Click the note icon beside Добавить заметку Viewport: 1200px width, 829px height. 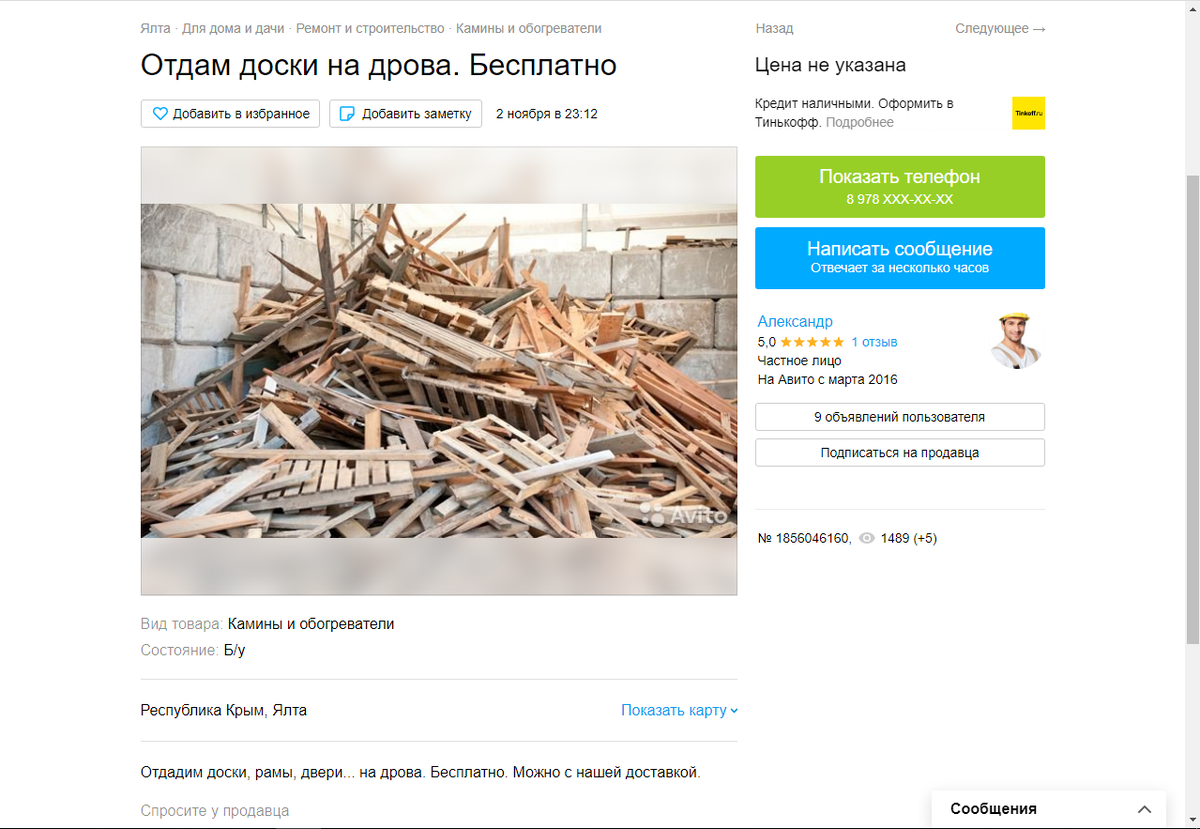[x=348, y=114]
